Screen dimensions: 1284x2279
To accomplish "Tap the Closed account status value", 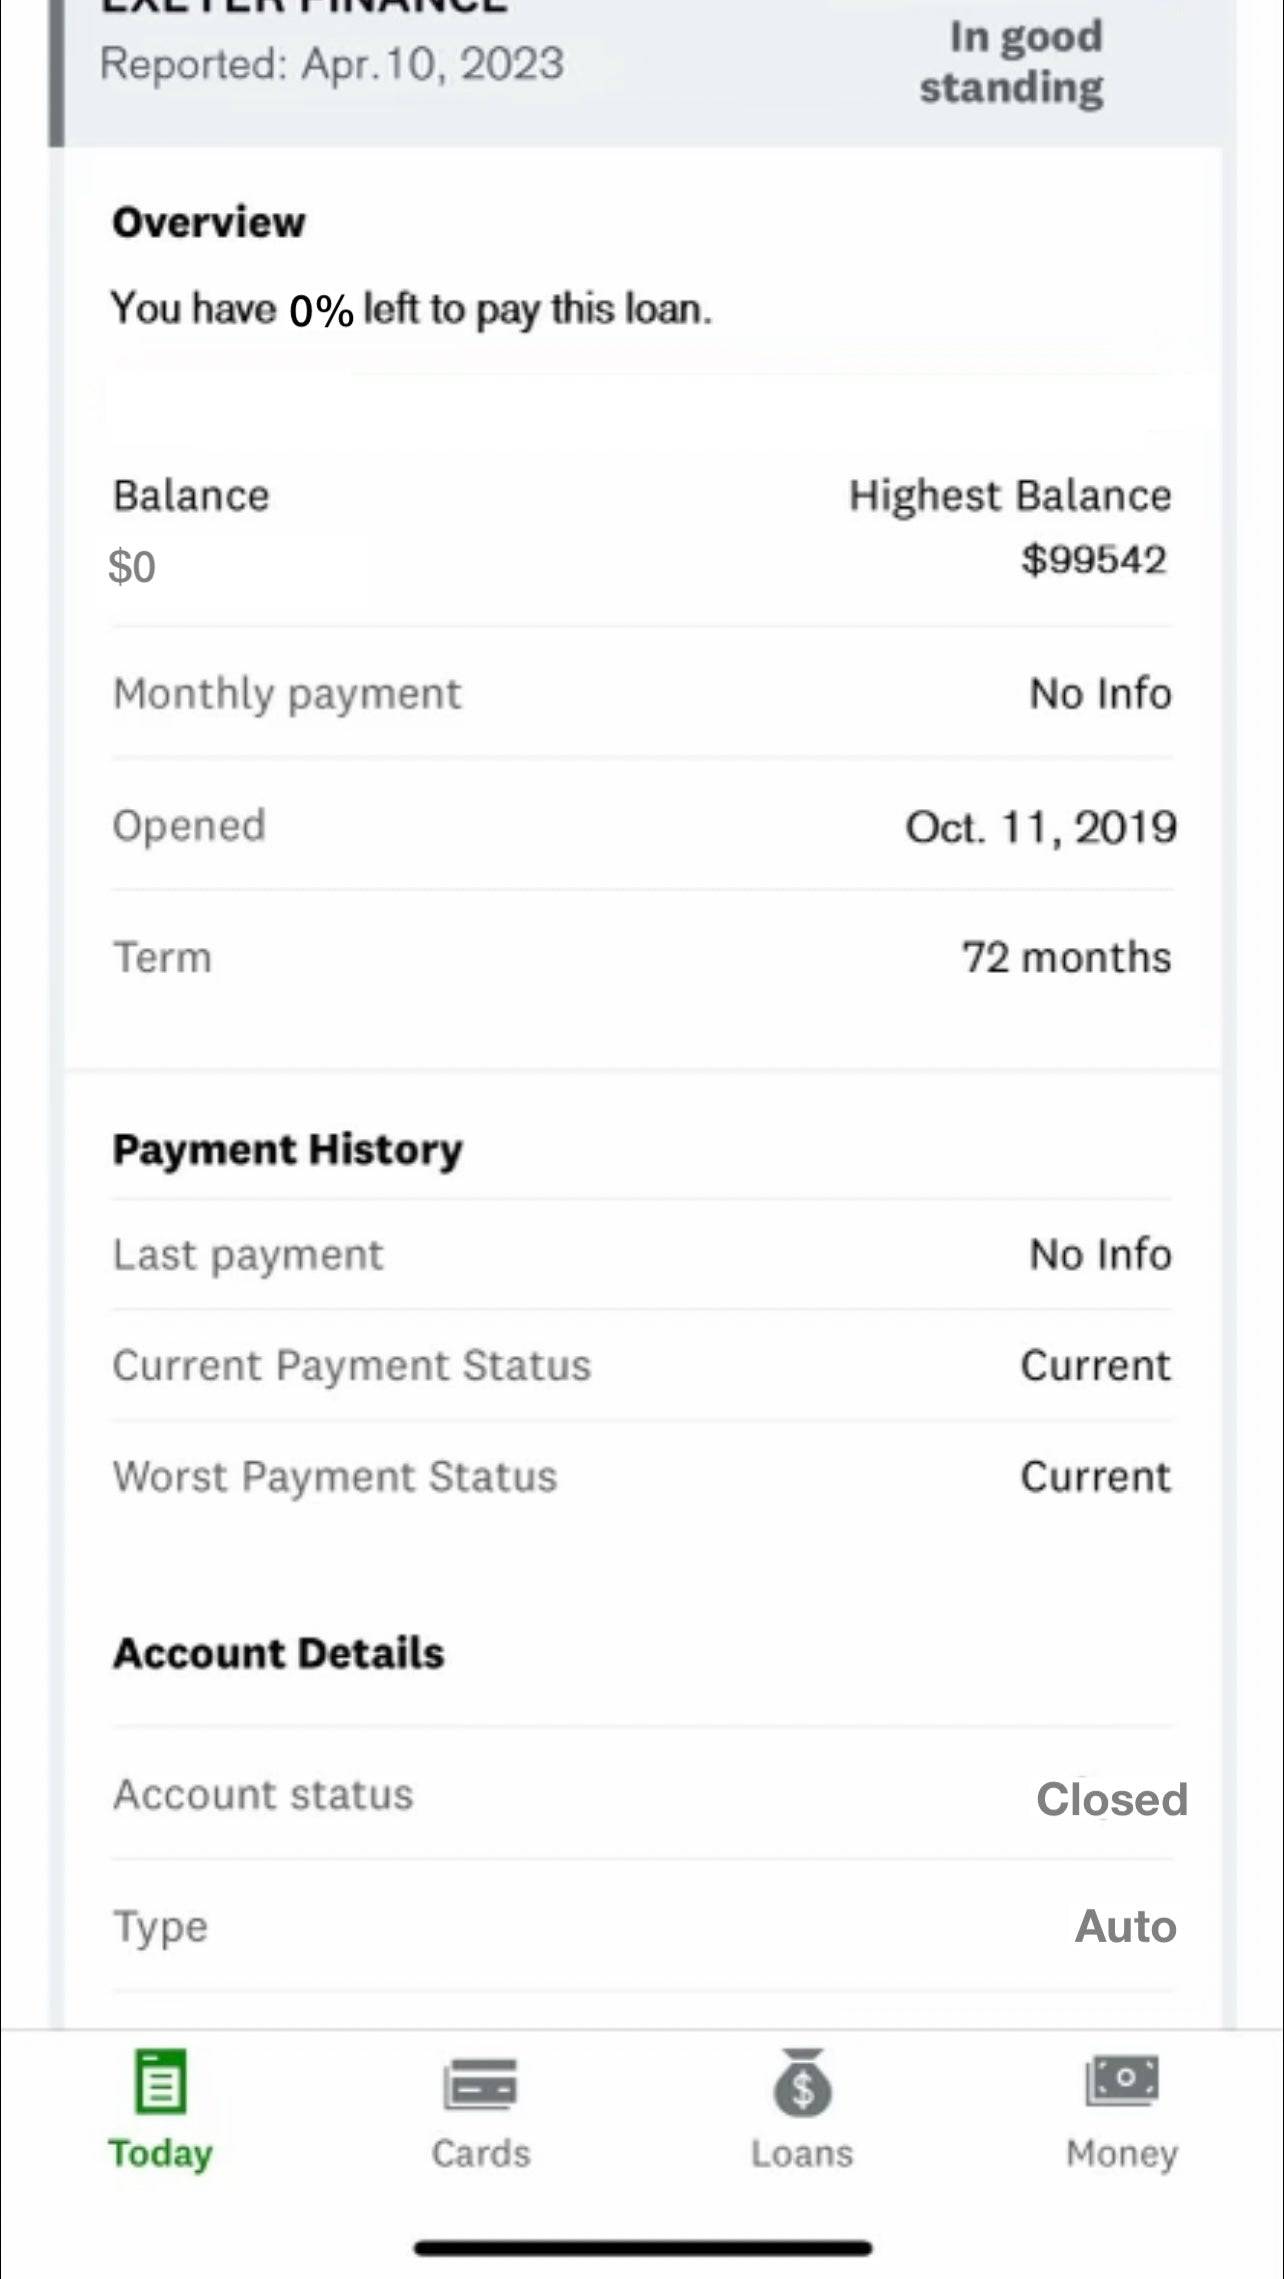I will pos(1111,1799).
